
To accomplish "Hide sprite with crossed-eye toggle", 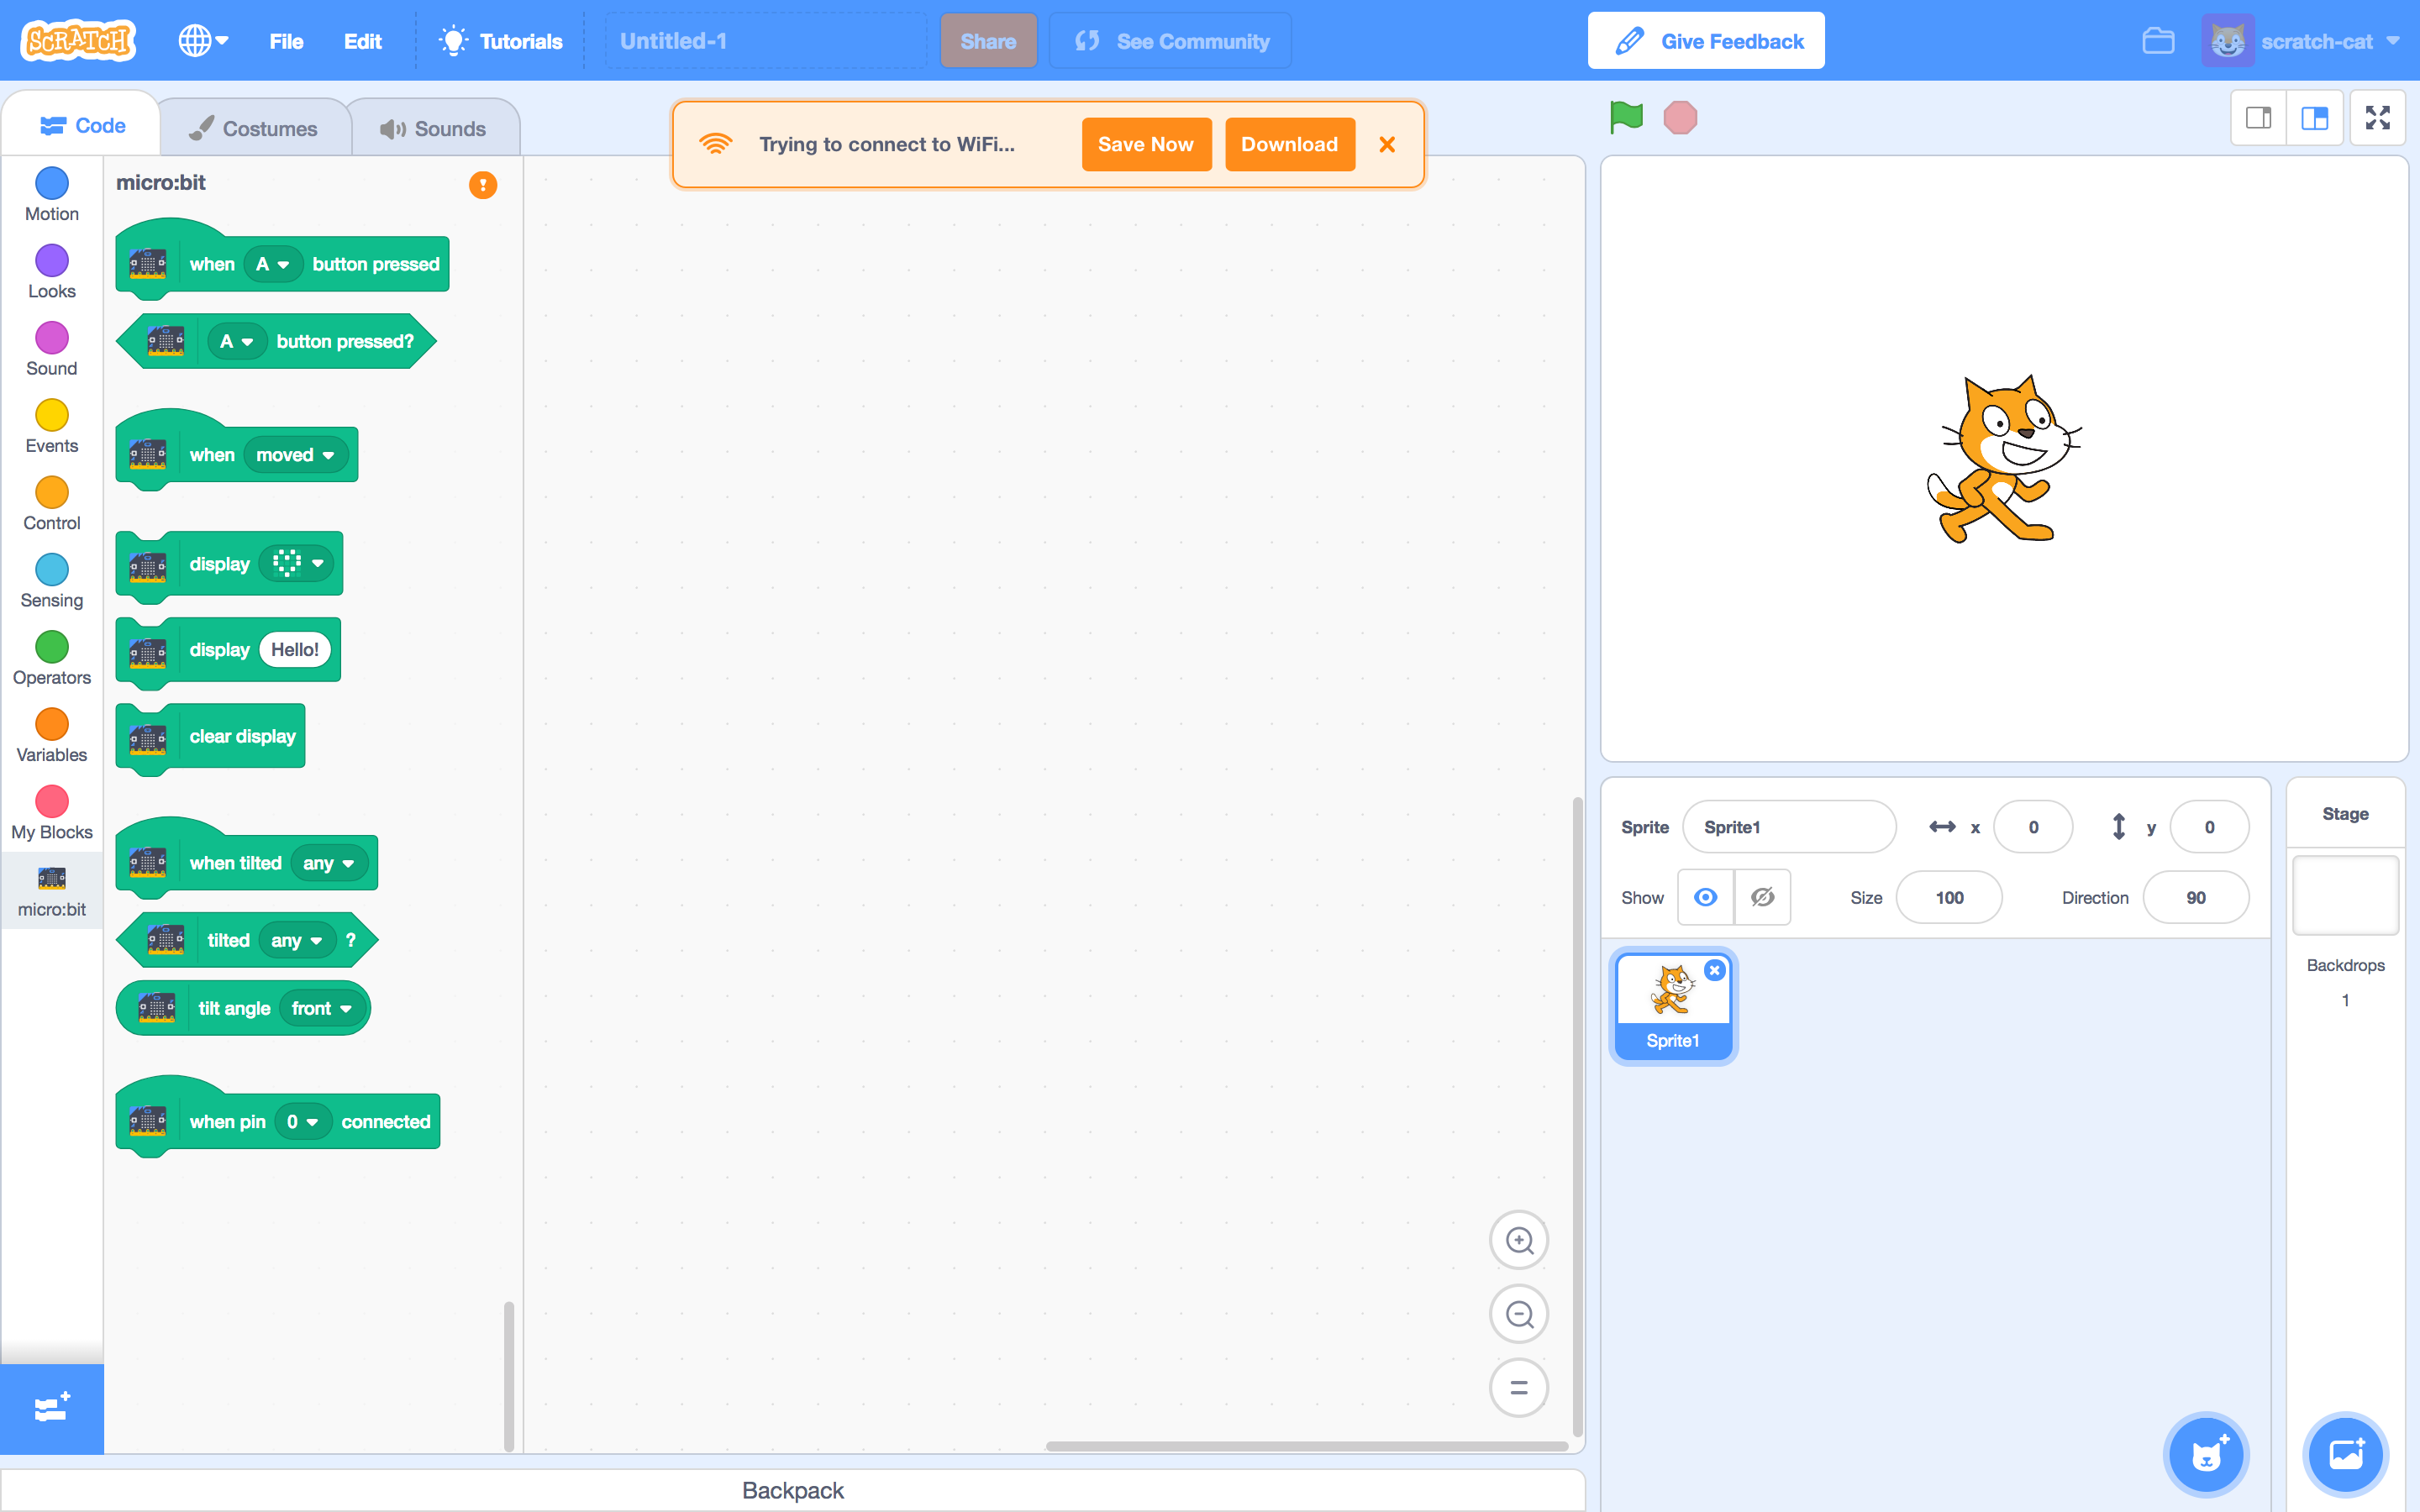I will point(1762,897).
